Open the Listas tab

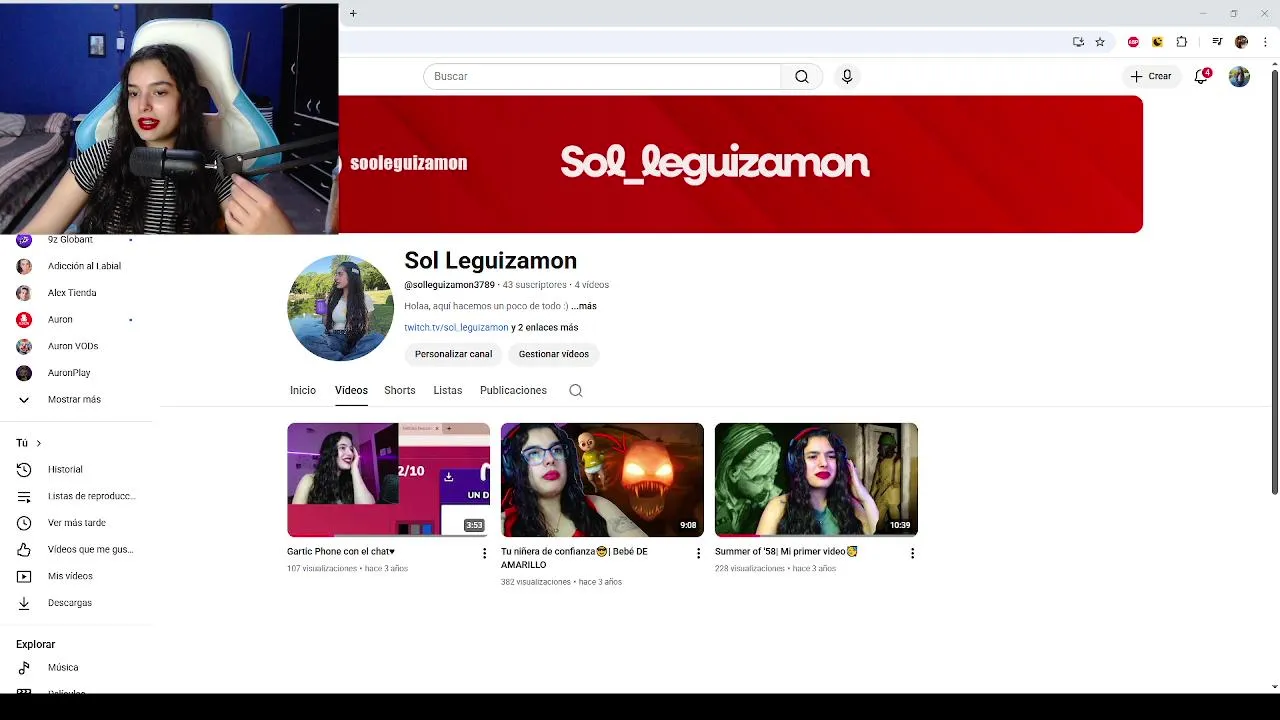(x=448, y=390)
